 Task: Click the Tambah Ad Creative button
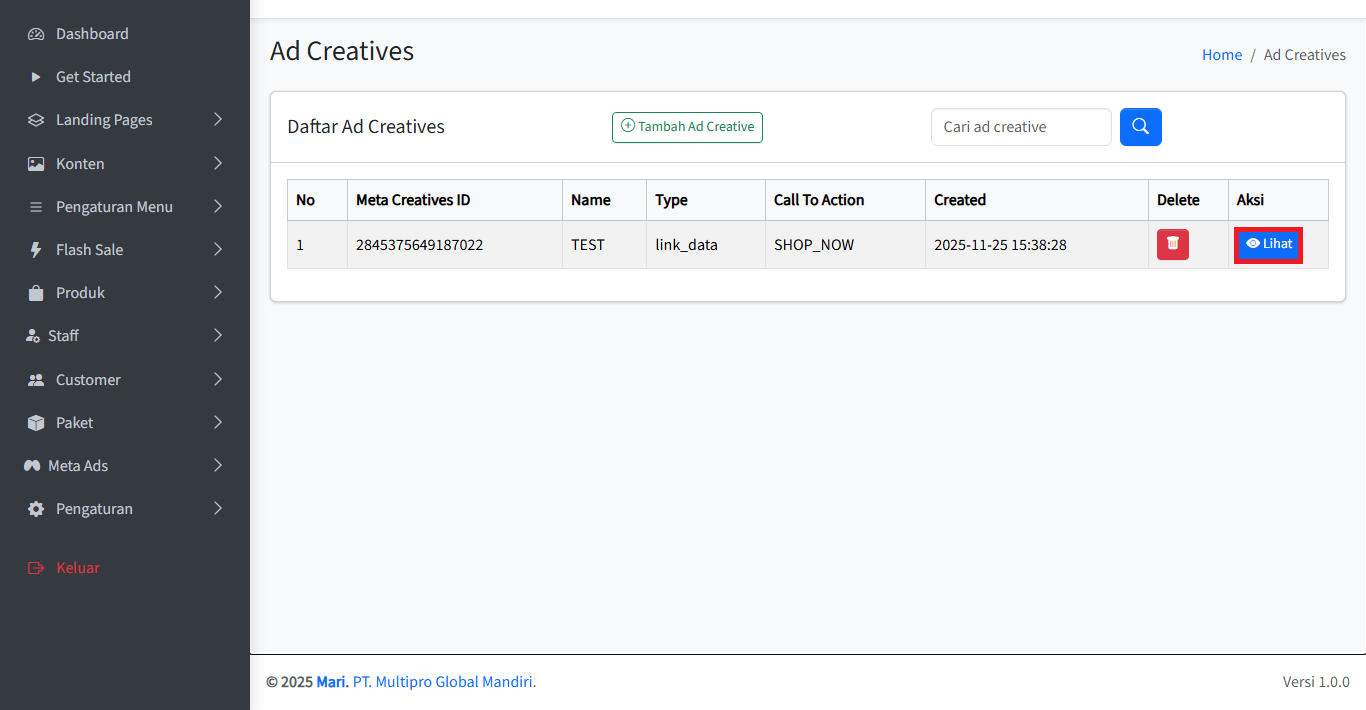pos(687,127)
